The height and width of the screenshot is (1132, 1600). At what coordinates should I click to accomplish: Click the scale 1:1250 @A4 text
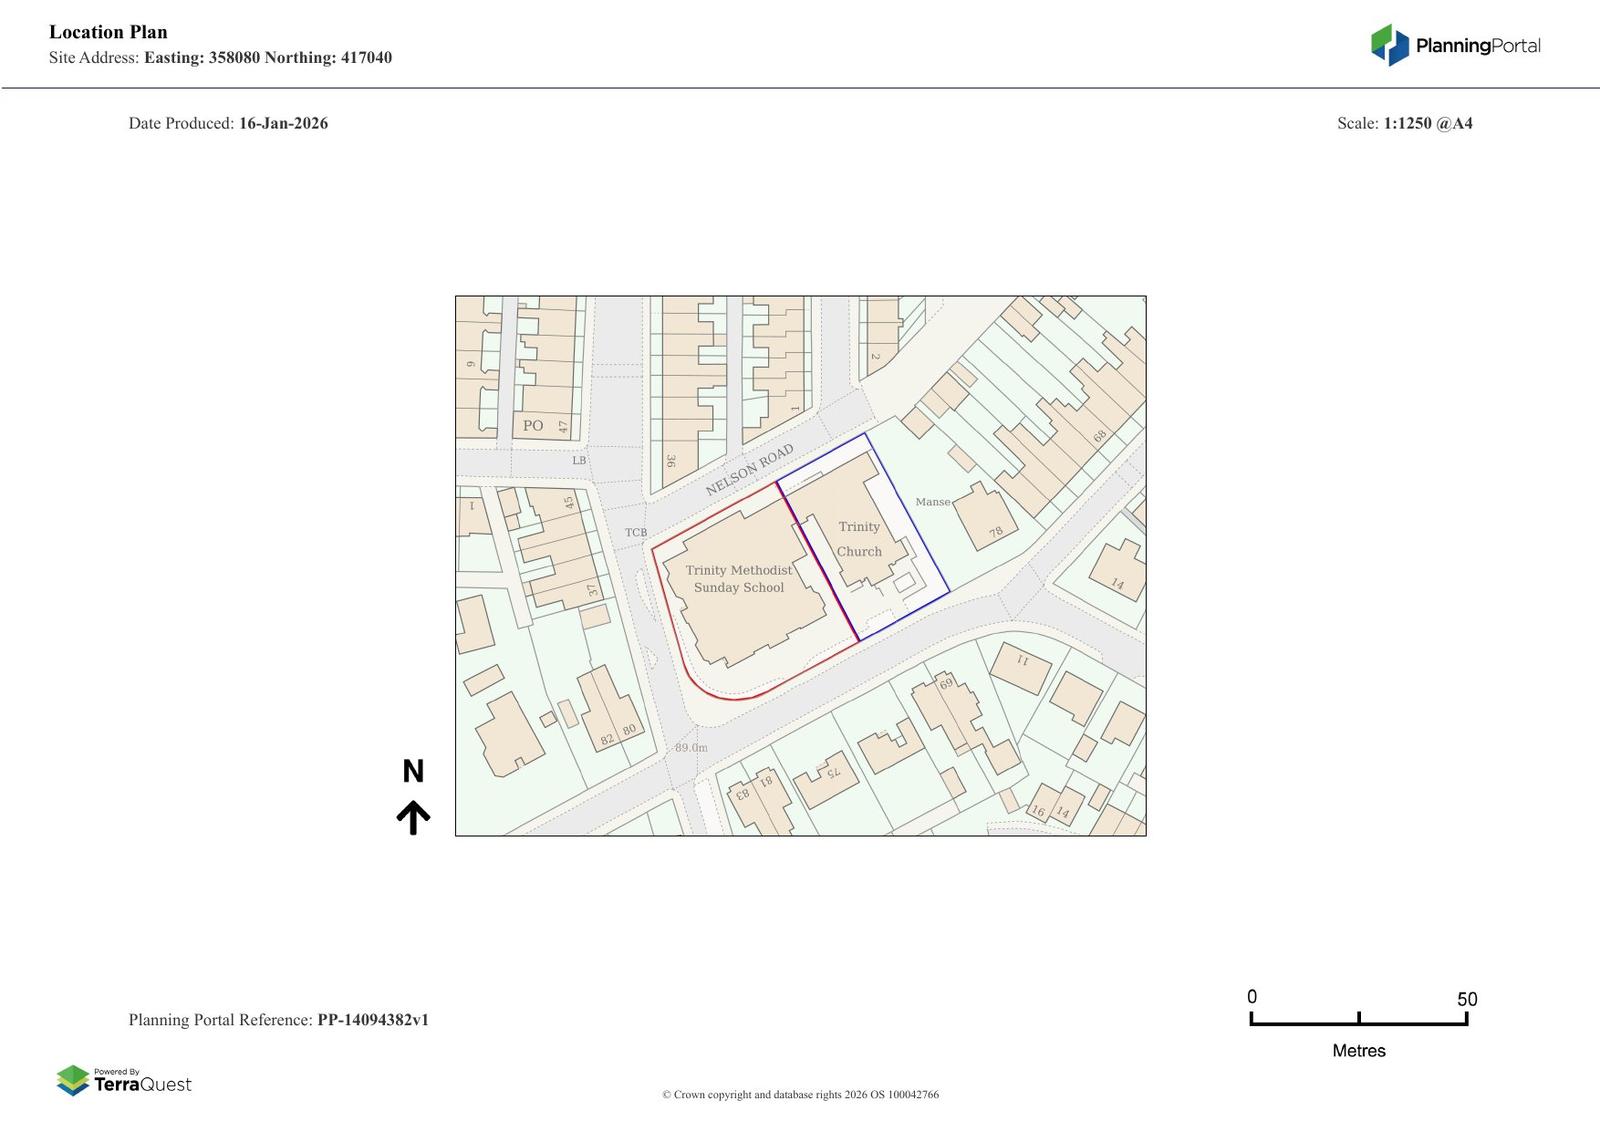coord(1427,123)
